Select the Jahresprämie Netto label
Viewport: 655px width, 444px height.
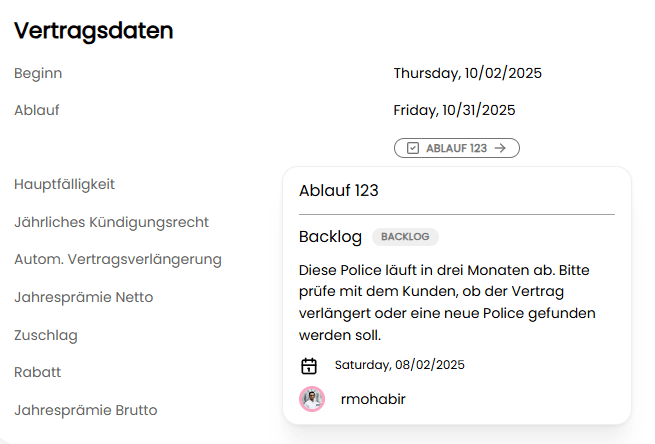[x=84, y=297]
